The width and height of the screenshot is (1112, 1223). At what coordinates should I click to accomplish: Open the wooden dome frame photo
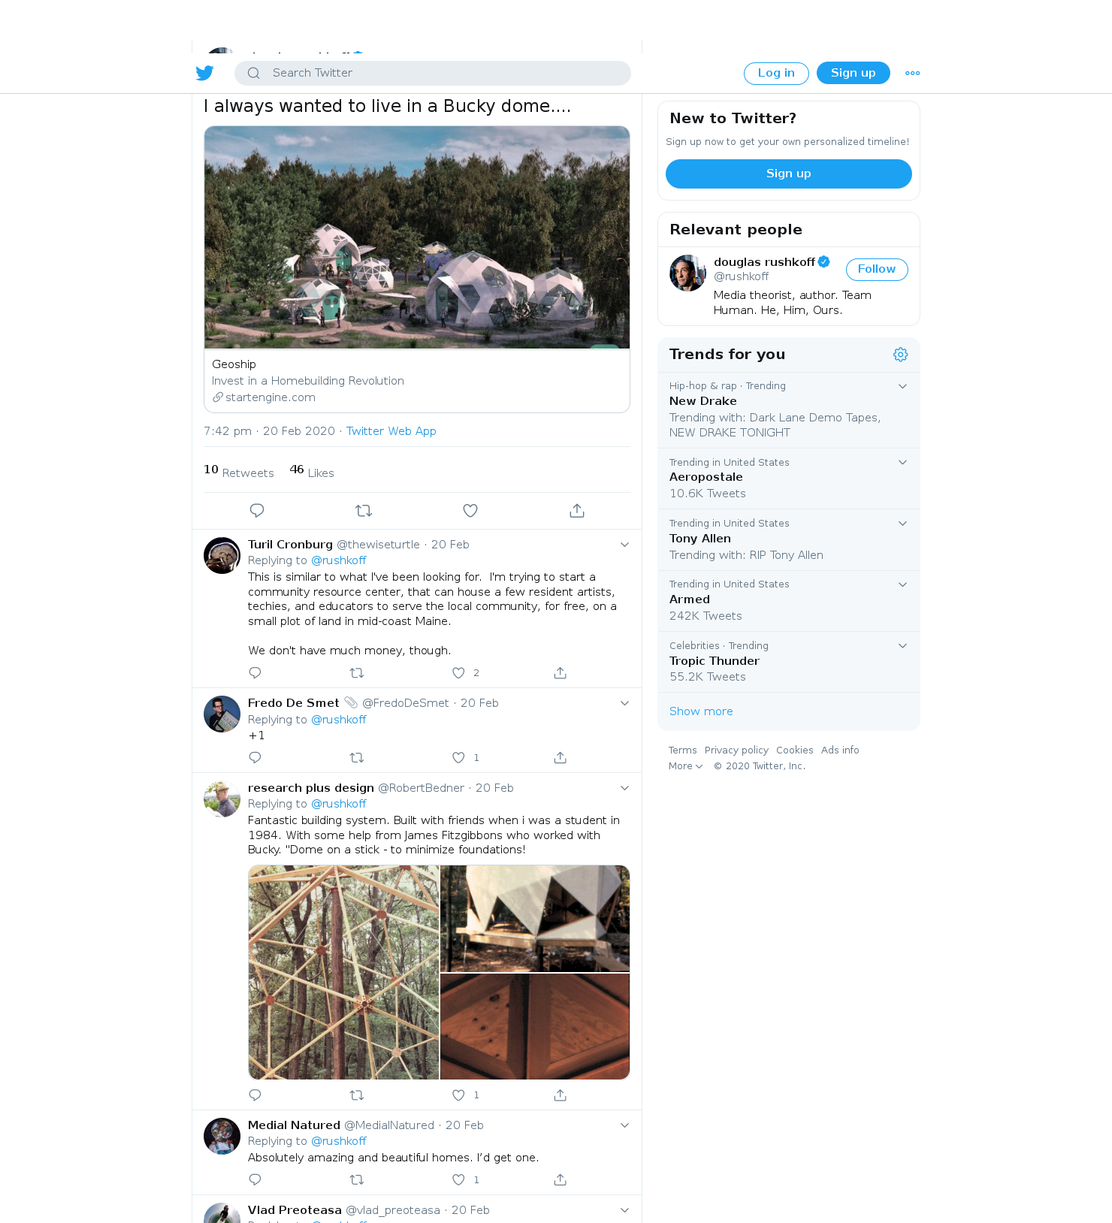pos(344,972)
